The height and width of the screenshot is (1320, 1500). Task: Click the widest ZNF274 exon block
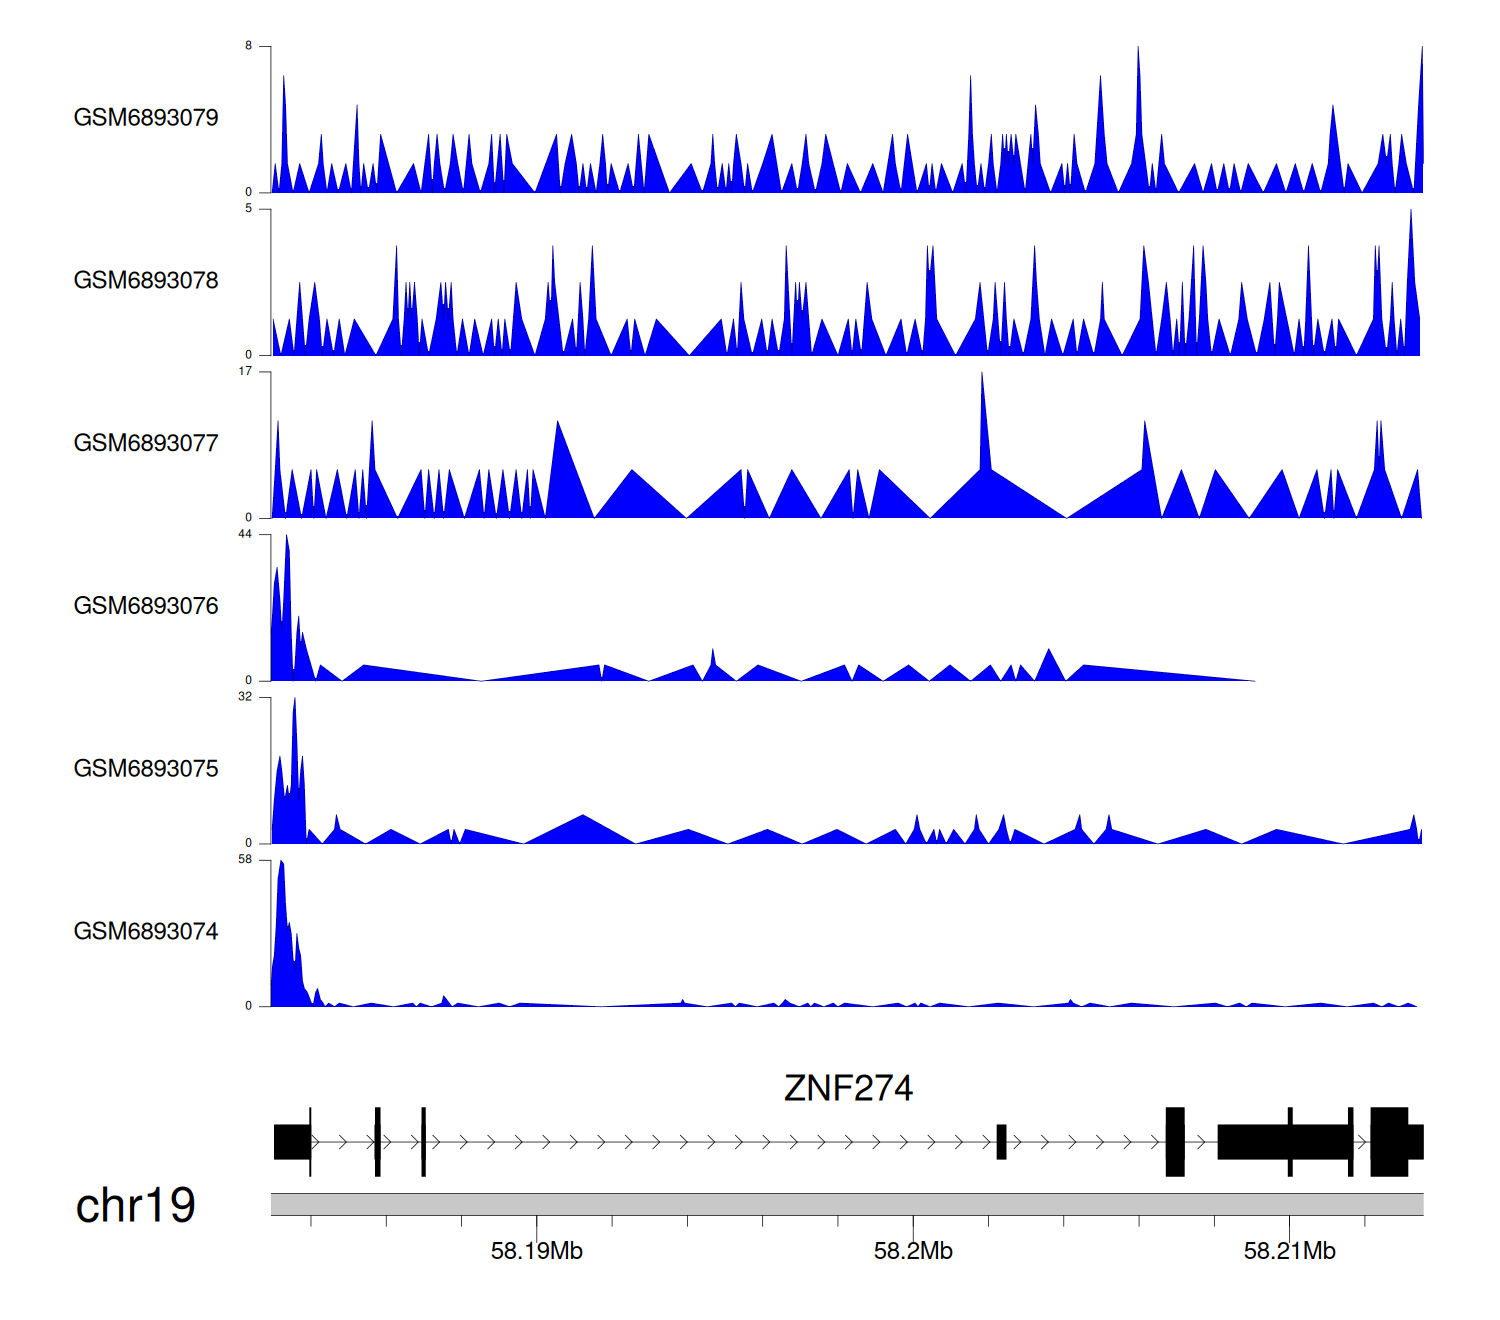pos(1284,1142)
